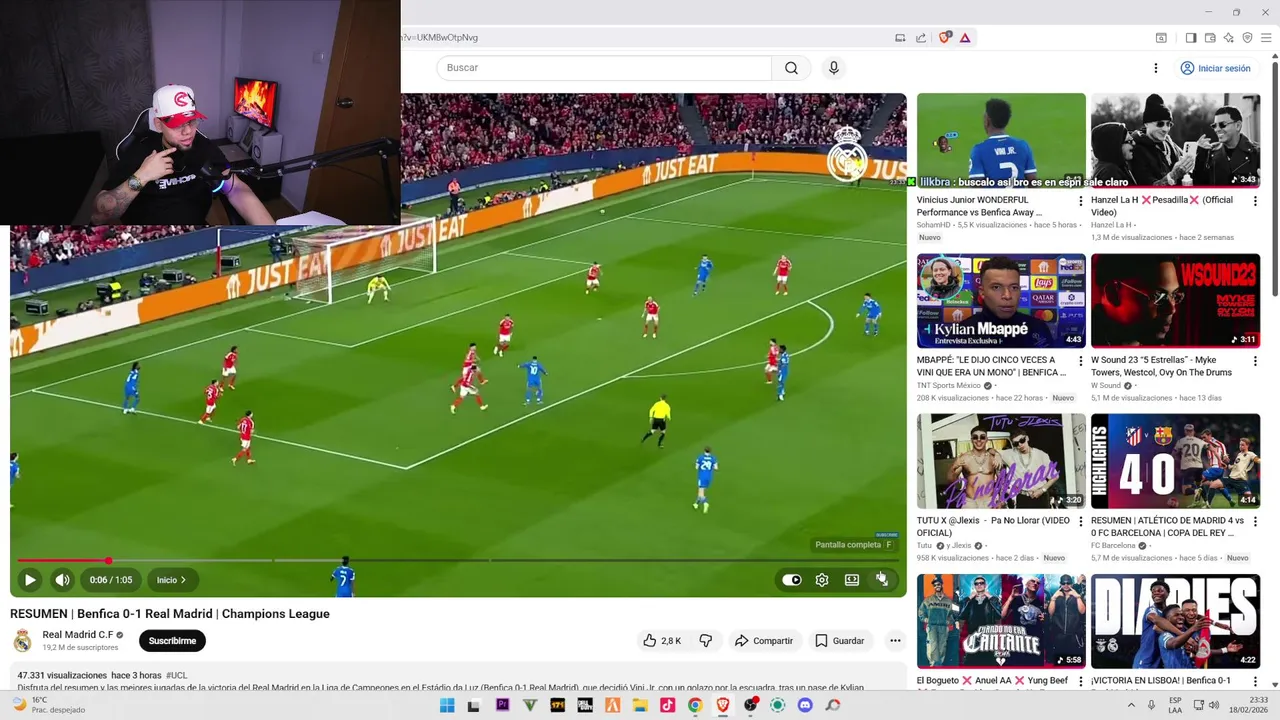The image size is (1280, 720).
Task: Open Google Chrome from taskbar
Action: 695,705
